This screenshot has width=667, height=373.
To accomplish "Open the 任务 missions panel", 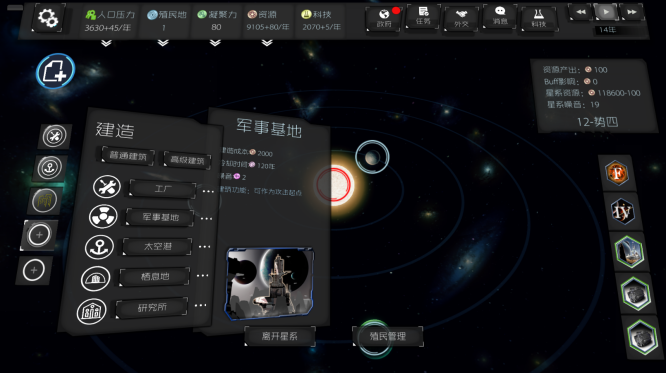I will [423, 17].
